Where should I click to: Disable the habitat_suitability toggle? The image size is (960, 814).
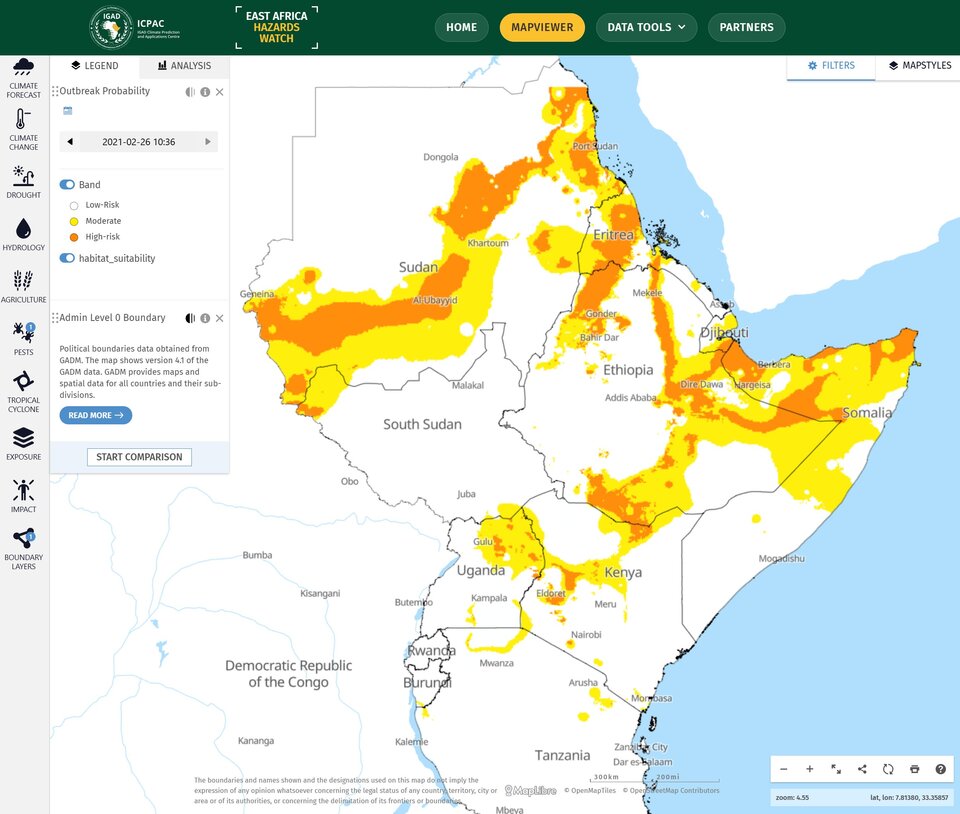[68, 258]
